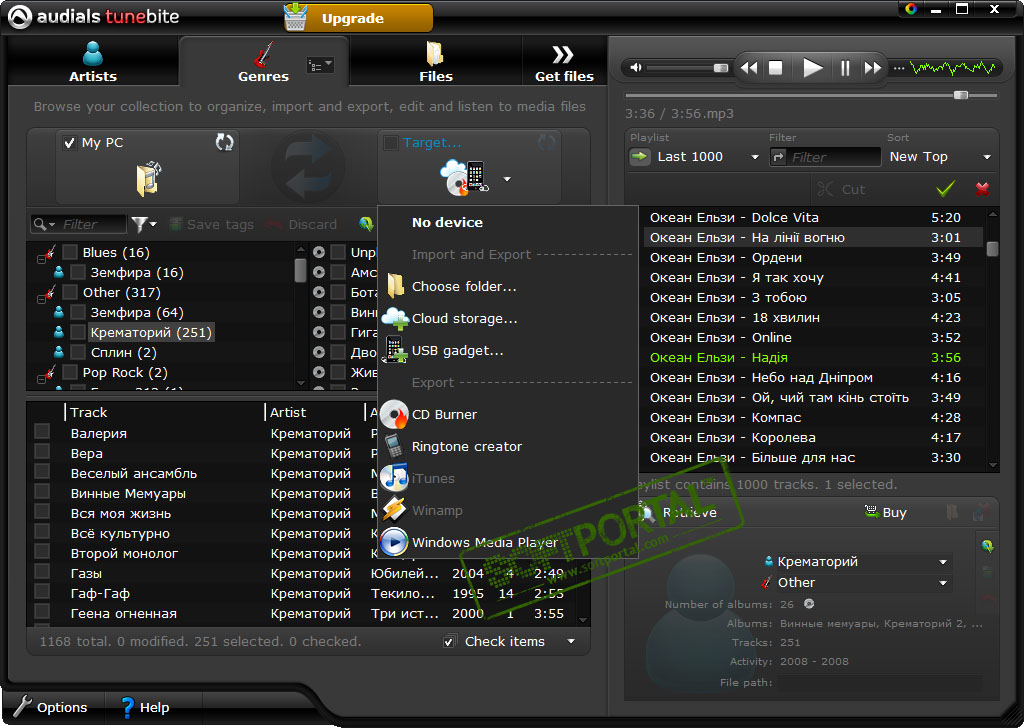Click the playlist Filter field

[x=825, y=157]
